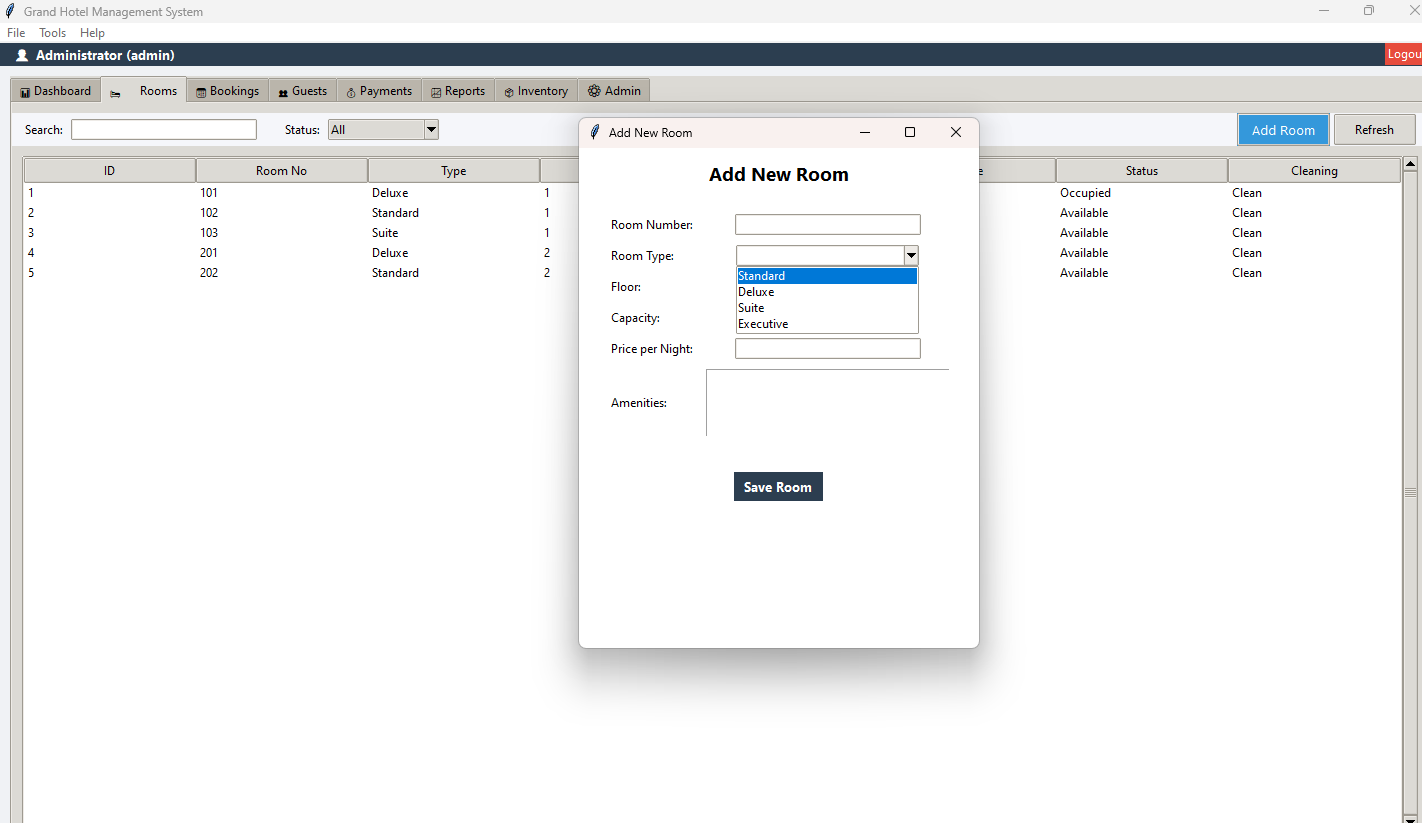Click the Room Number input field
This screenshot has height=823, width=1422.
click(x=827, y=225)
